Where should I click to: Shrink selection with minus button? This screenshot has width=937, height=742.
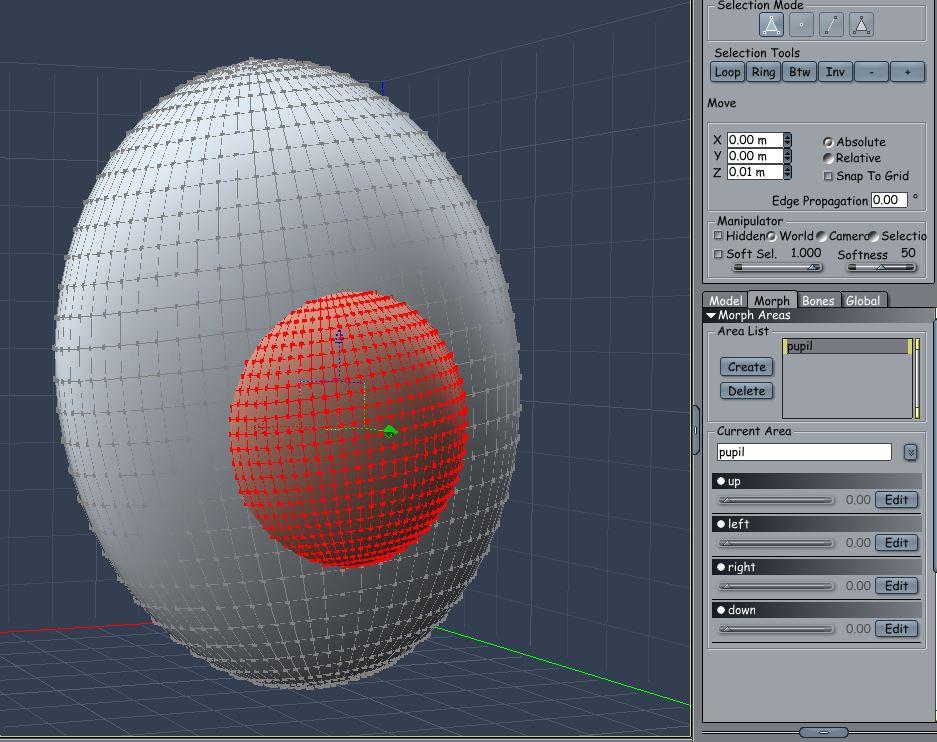(871, 72)
